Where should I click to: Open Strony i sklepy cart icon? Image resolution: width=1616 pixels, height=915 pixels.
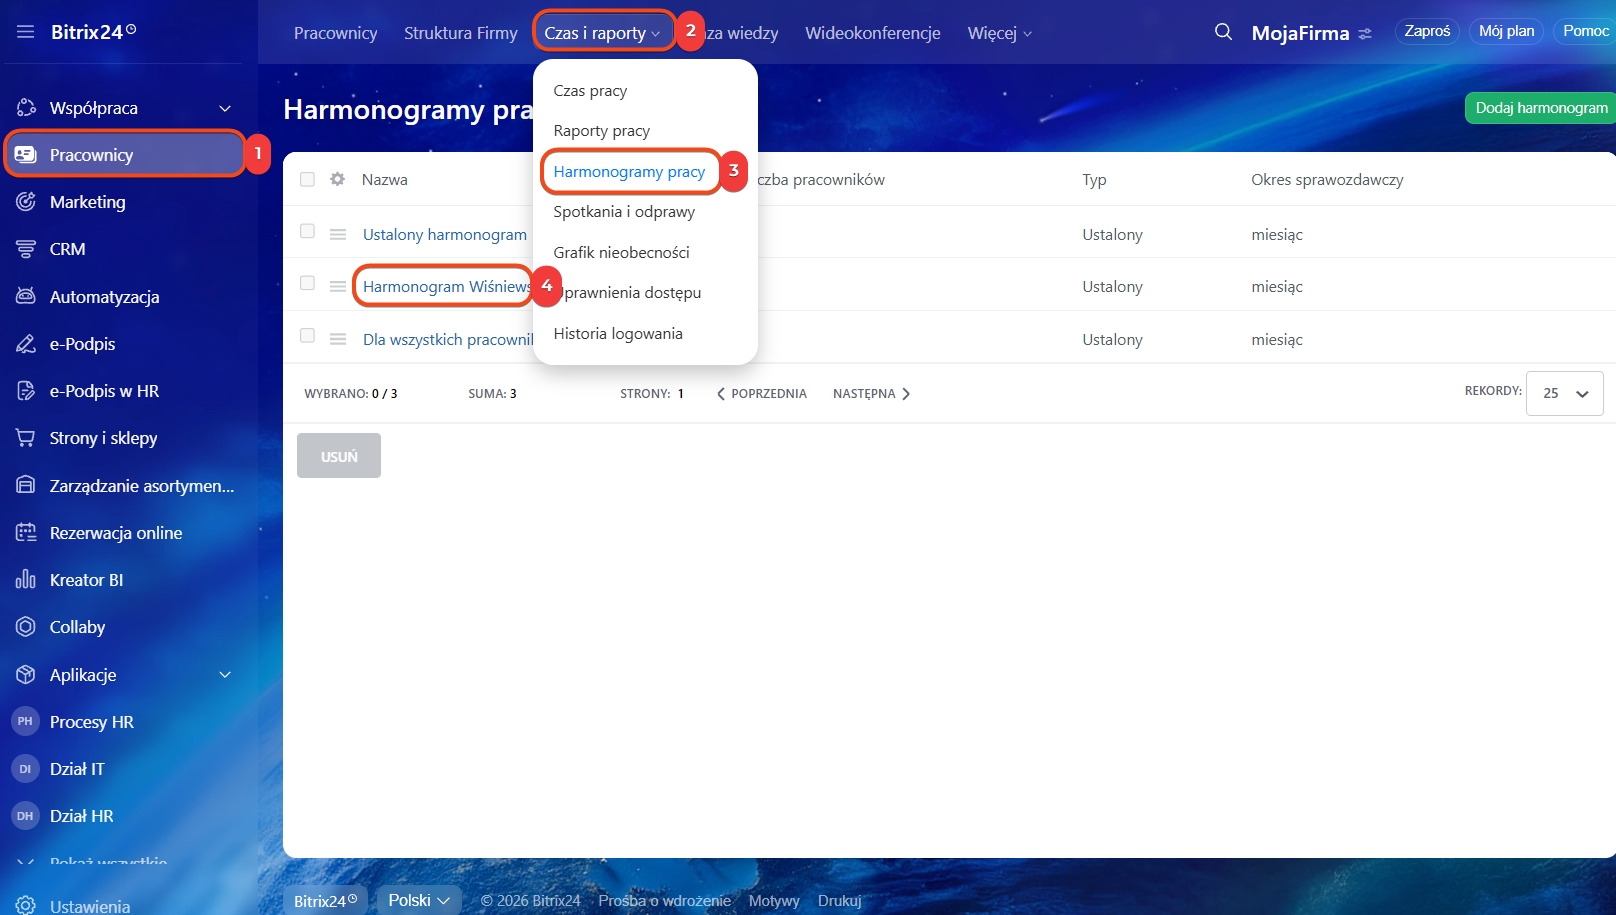pos(26,438)
